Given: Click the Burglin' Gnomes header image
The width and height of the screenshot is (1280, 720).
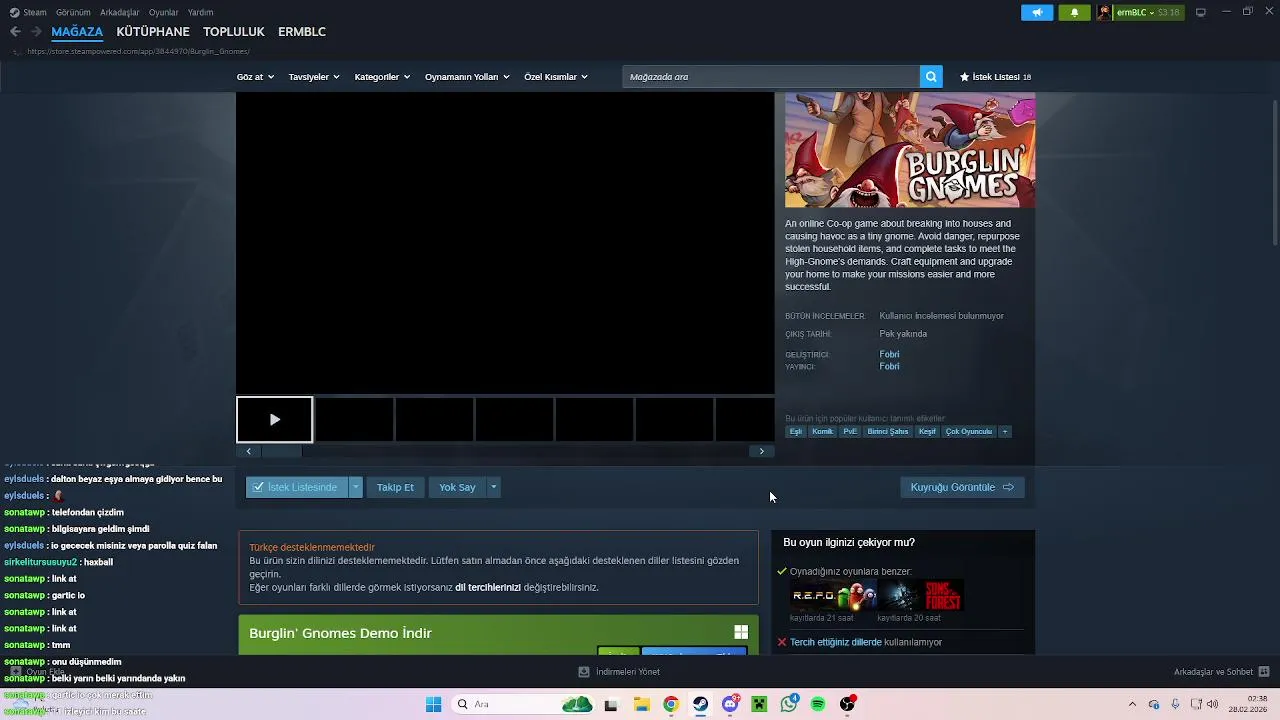Looking at the screenshot, I should pos(910,150).
